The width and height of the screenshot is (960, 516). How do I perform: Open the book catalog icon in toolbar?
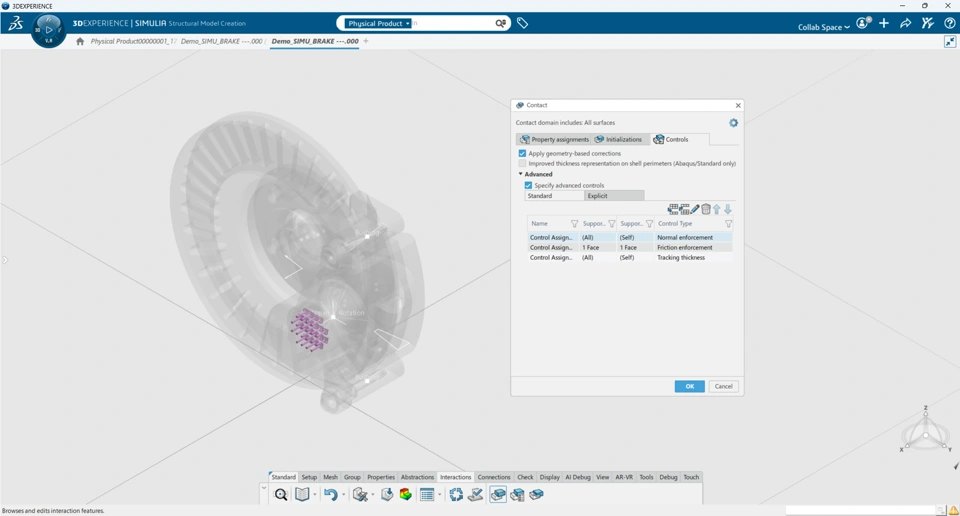click(302, 495)
